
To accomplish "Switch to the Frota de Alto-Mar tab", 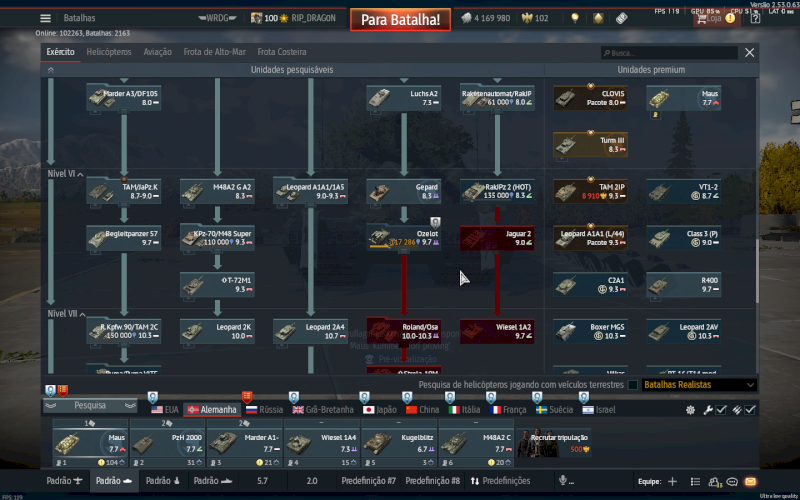I will tap(214, 52).
